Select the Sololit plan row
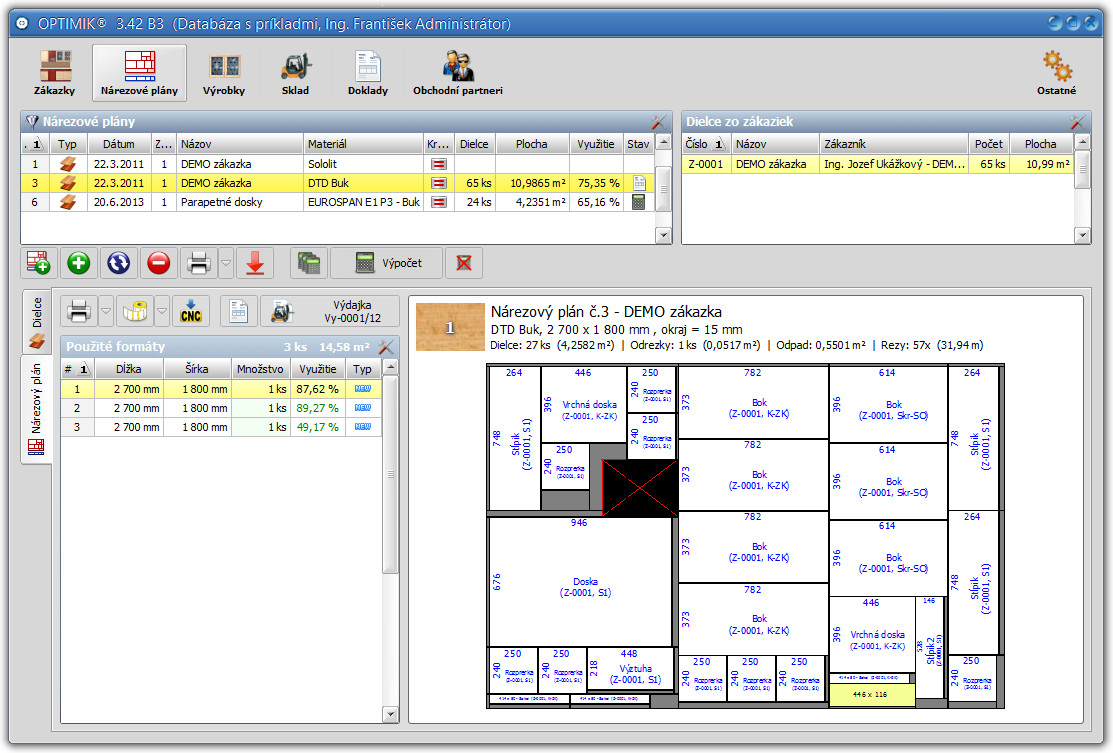 click(x=337, y=164)
